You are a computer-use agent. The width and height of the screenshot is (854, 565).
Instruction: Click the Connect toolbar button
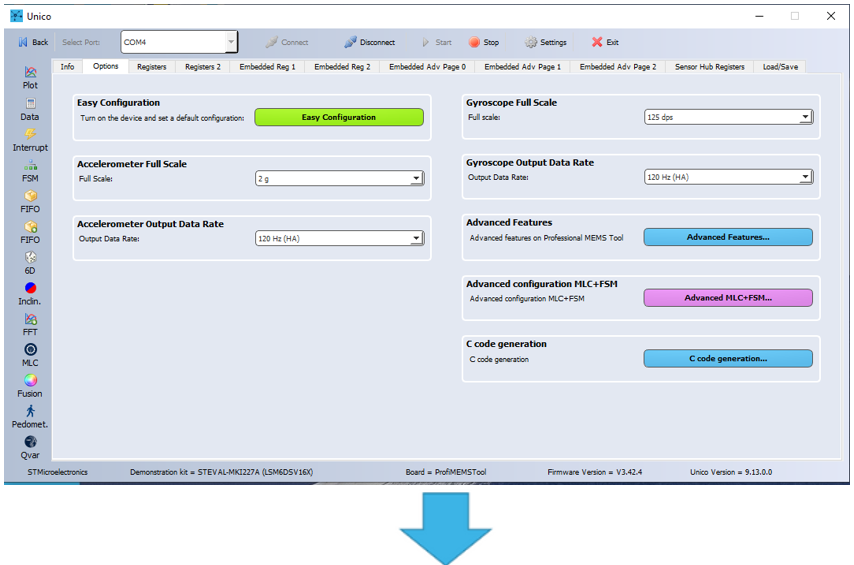click(287, 42)
